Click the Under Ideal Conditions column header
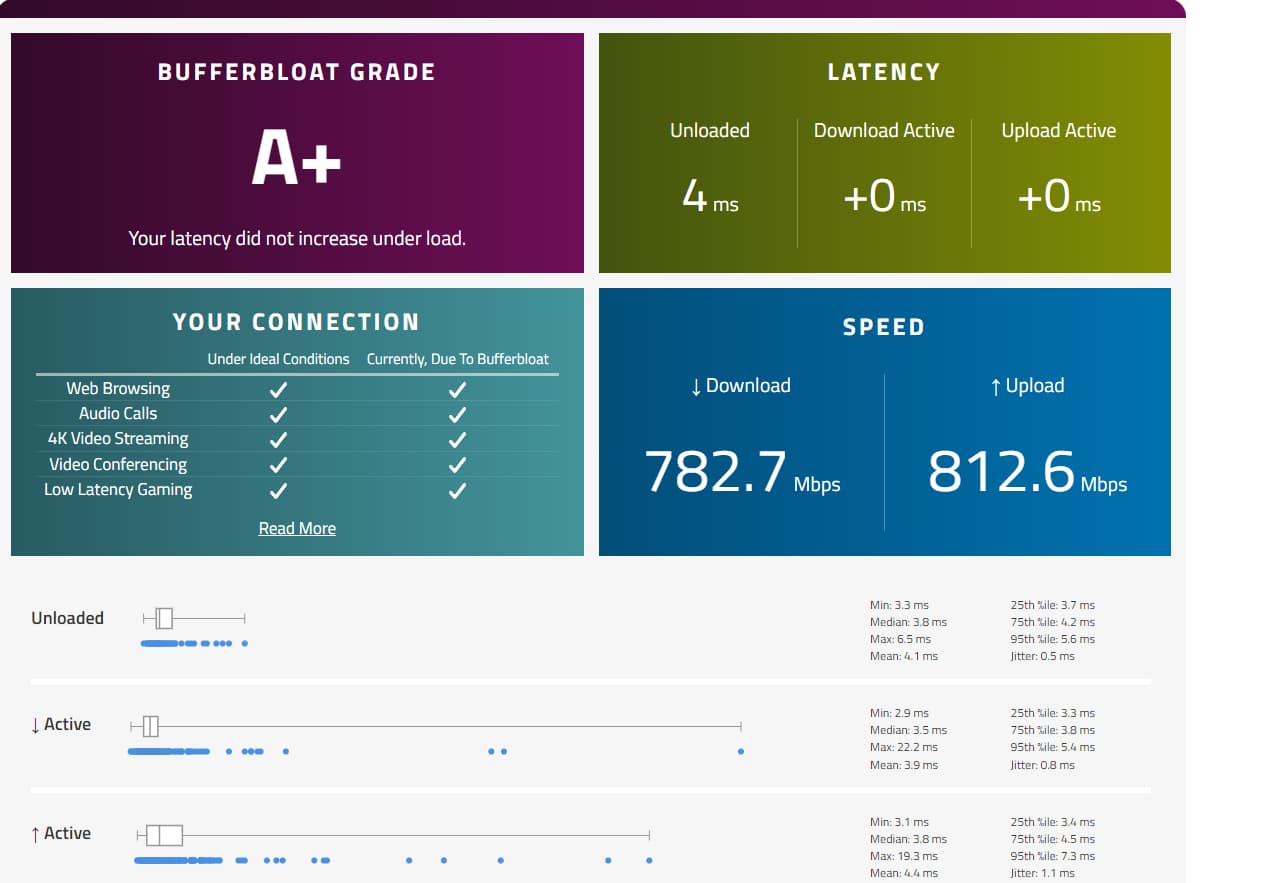The width and height of the screenshot is (1283, 883). point(278,359)
